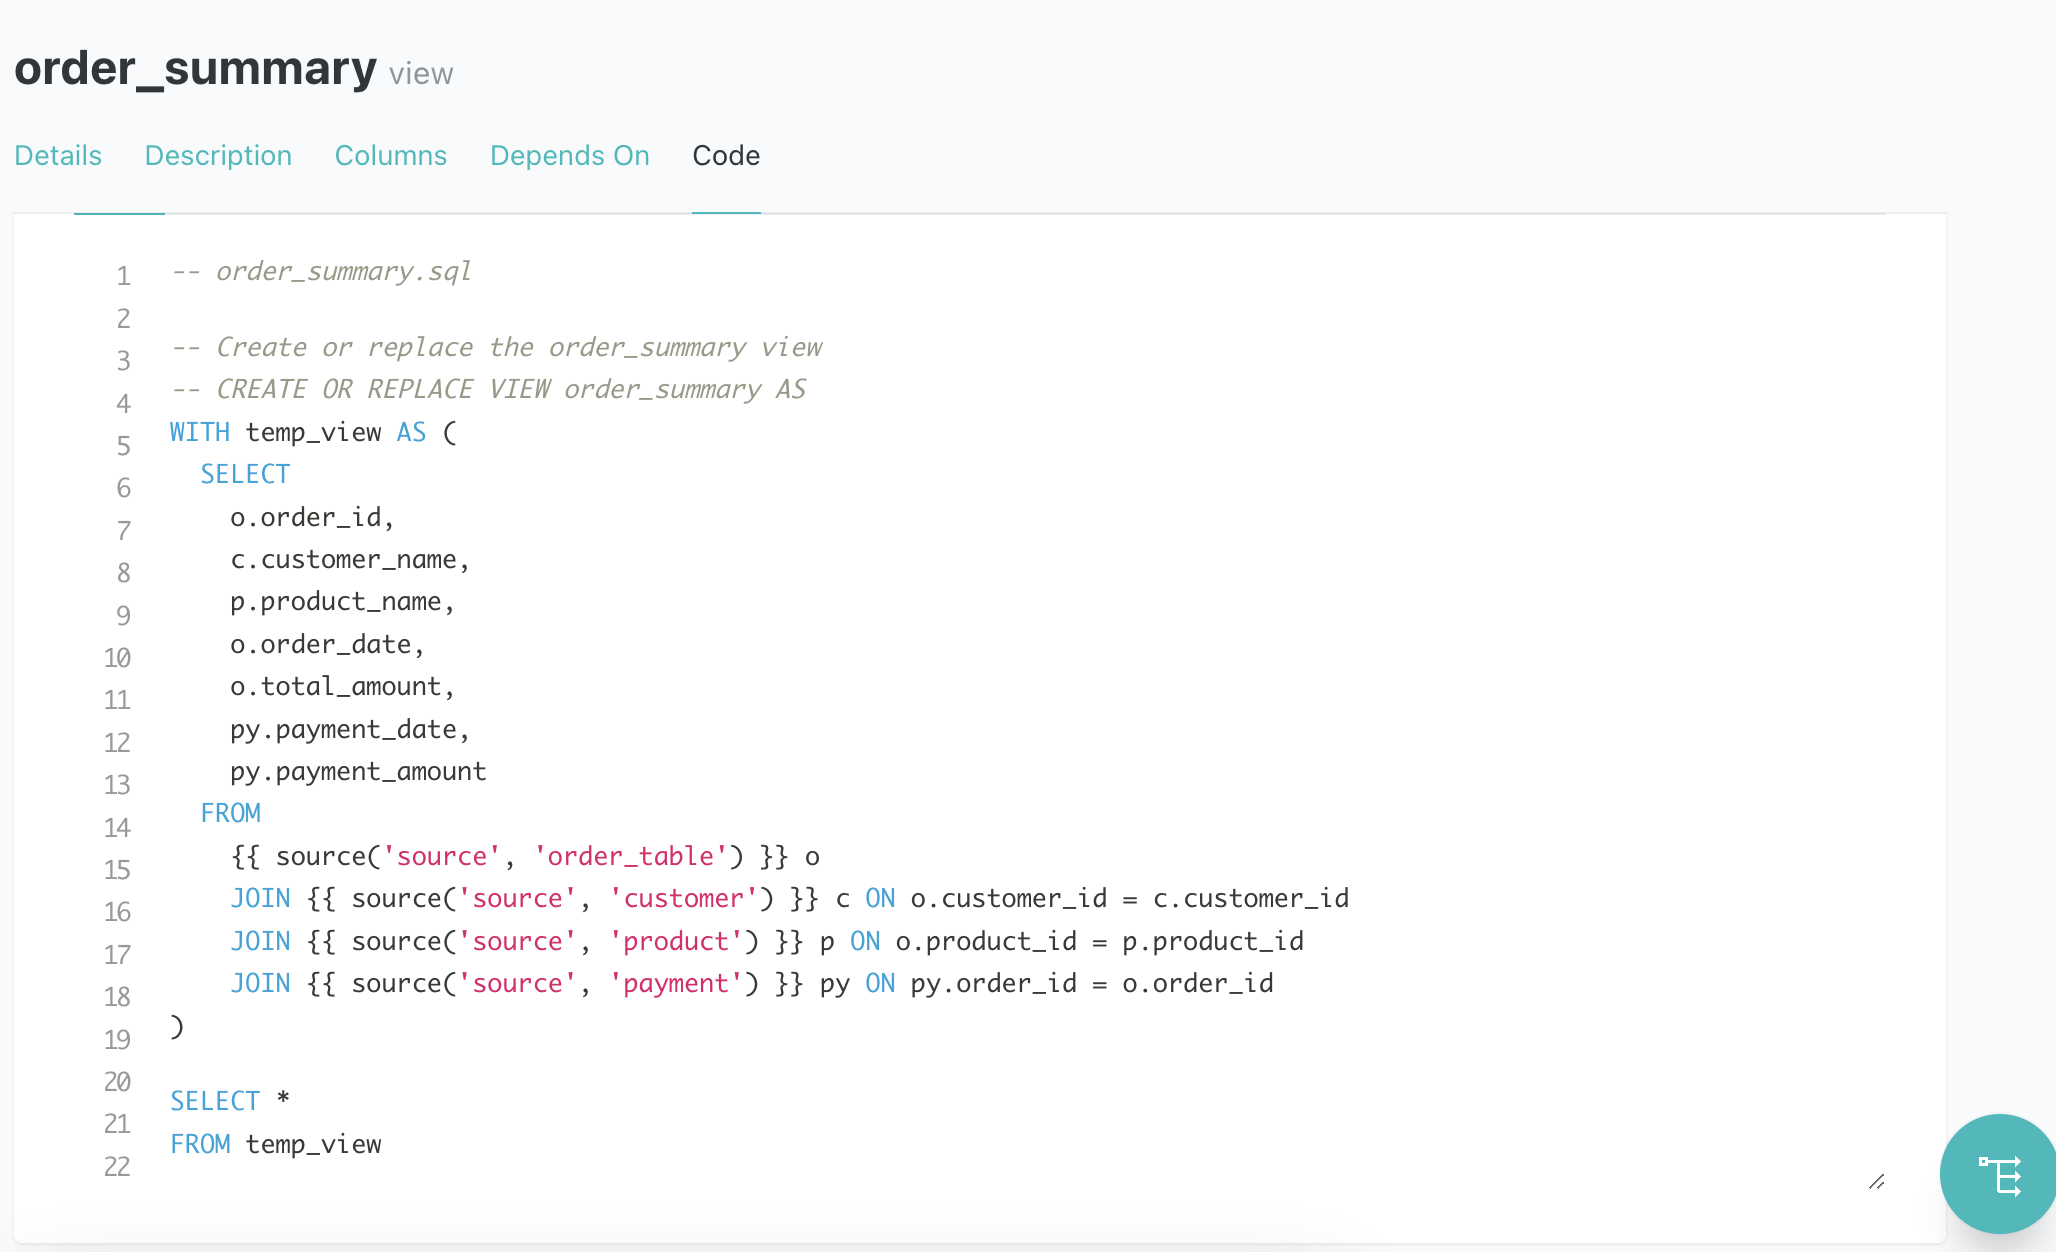Click 'o.product_id = p.product_id' join condition

point(1100,941)
